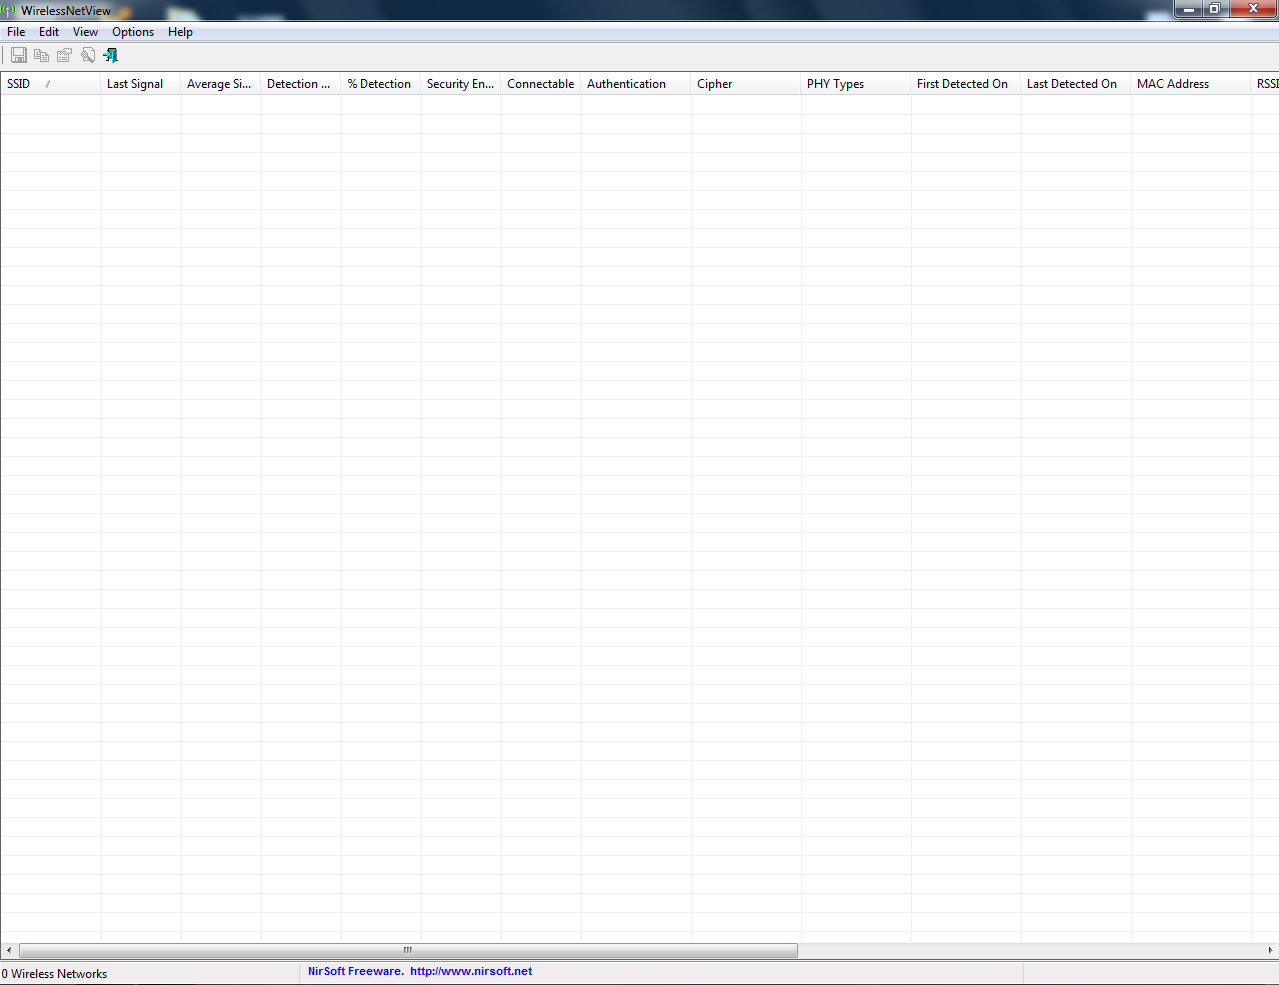This screenshot has width=1279, height=985.
Task: Click the Exit door toolbar icon
Action: coord(111,55)
